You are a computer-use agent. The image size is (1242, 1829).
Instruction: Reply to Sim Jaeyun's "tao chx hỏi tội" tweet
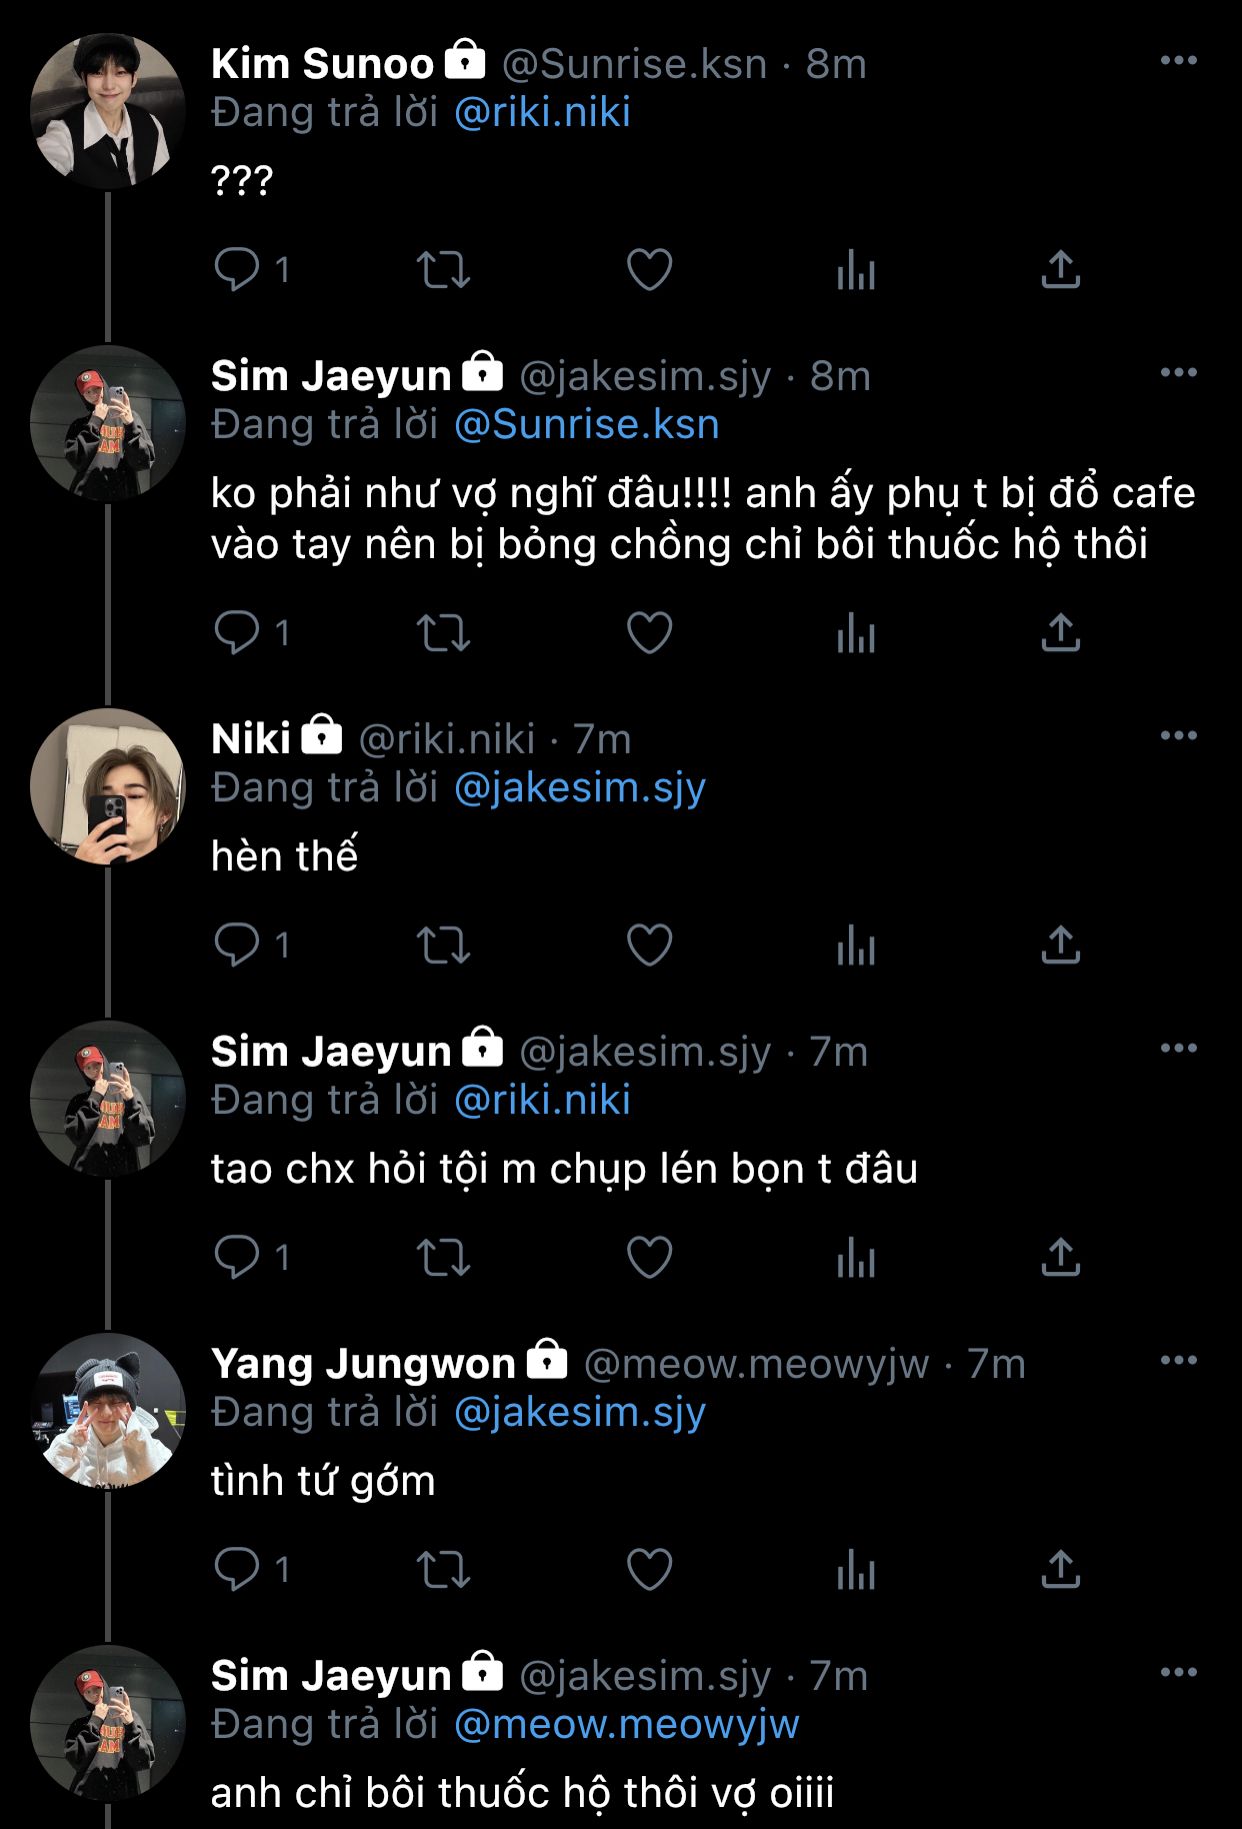[237, 1258]
